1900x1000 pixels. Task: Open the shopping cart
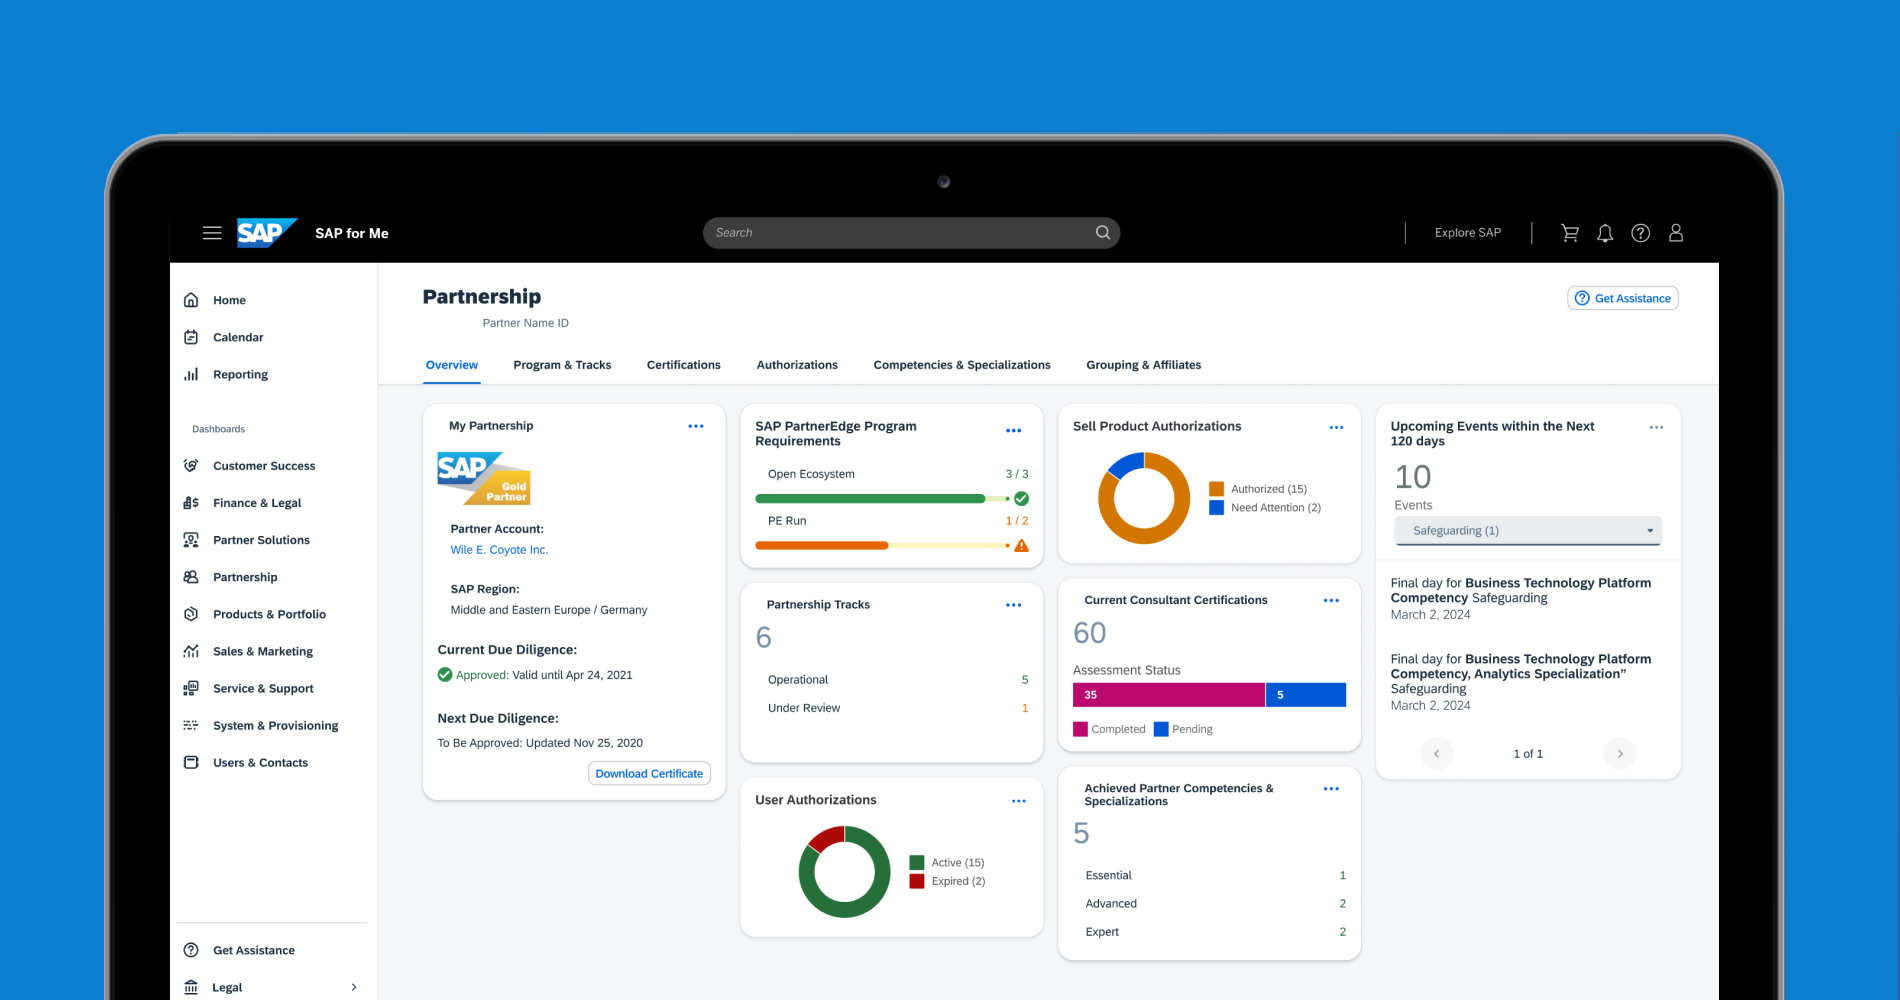[1570, 233]
